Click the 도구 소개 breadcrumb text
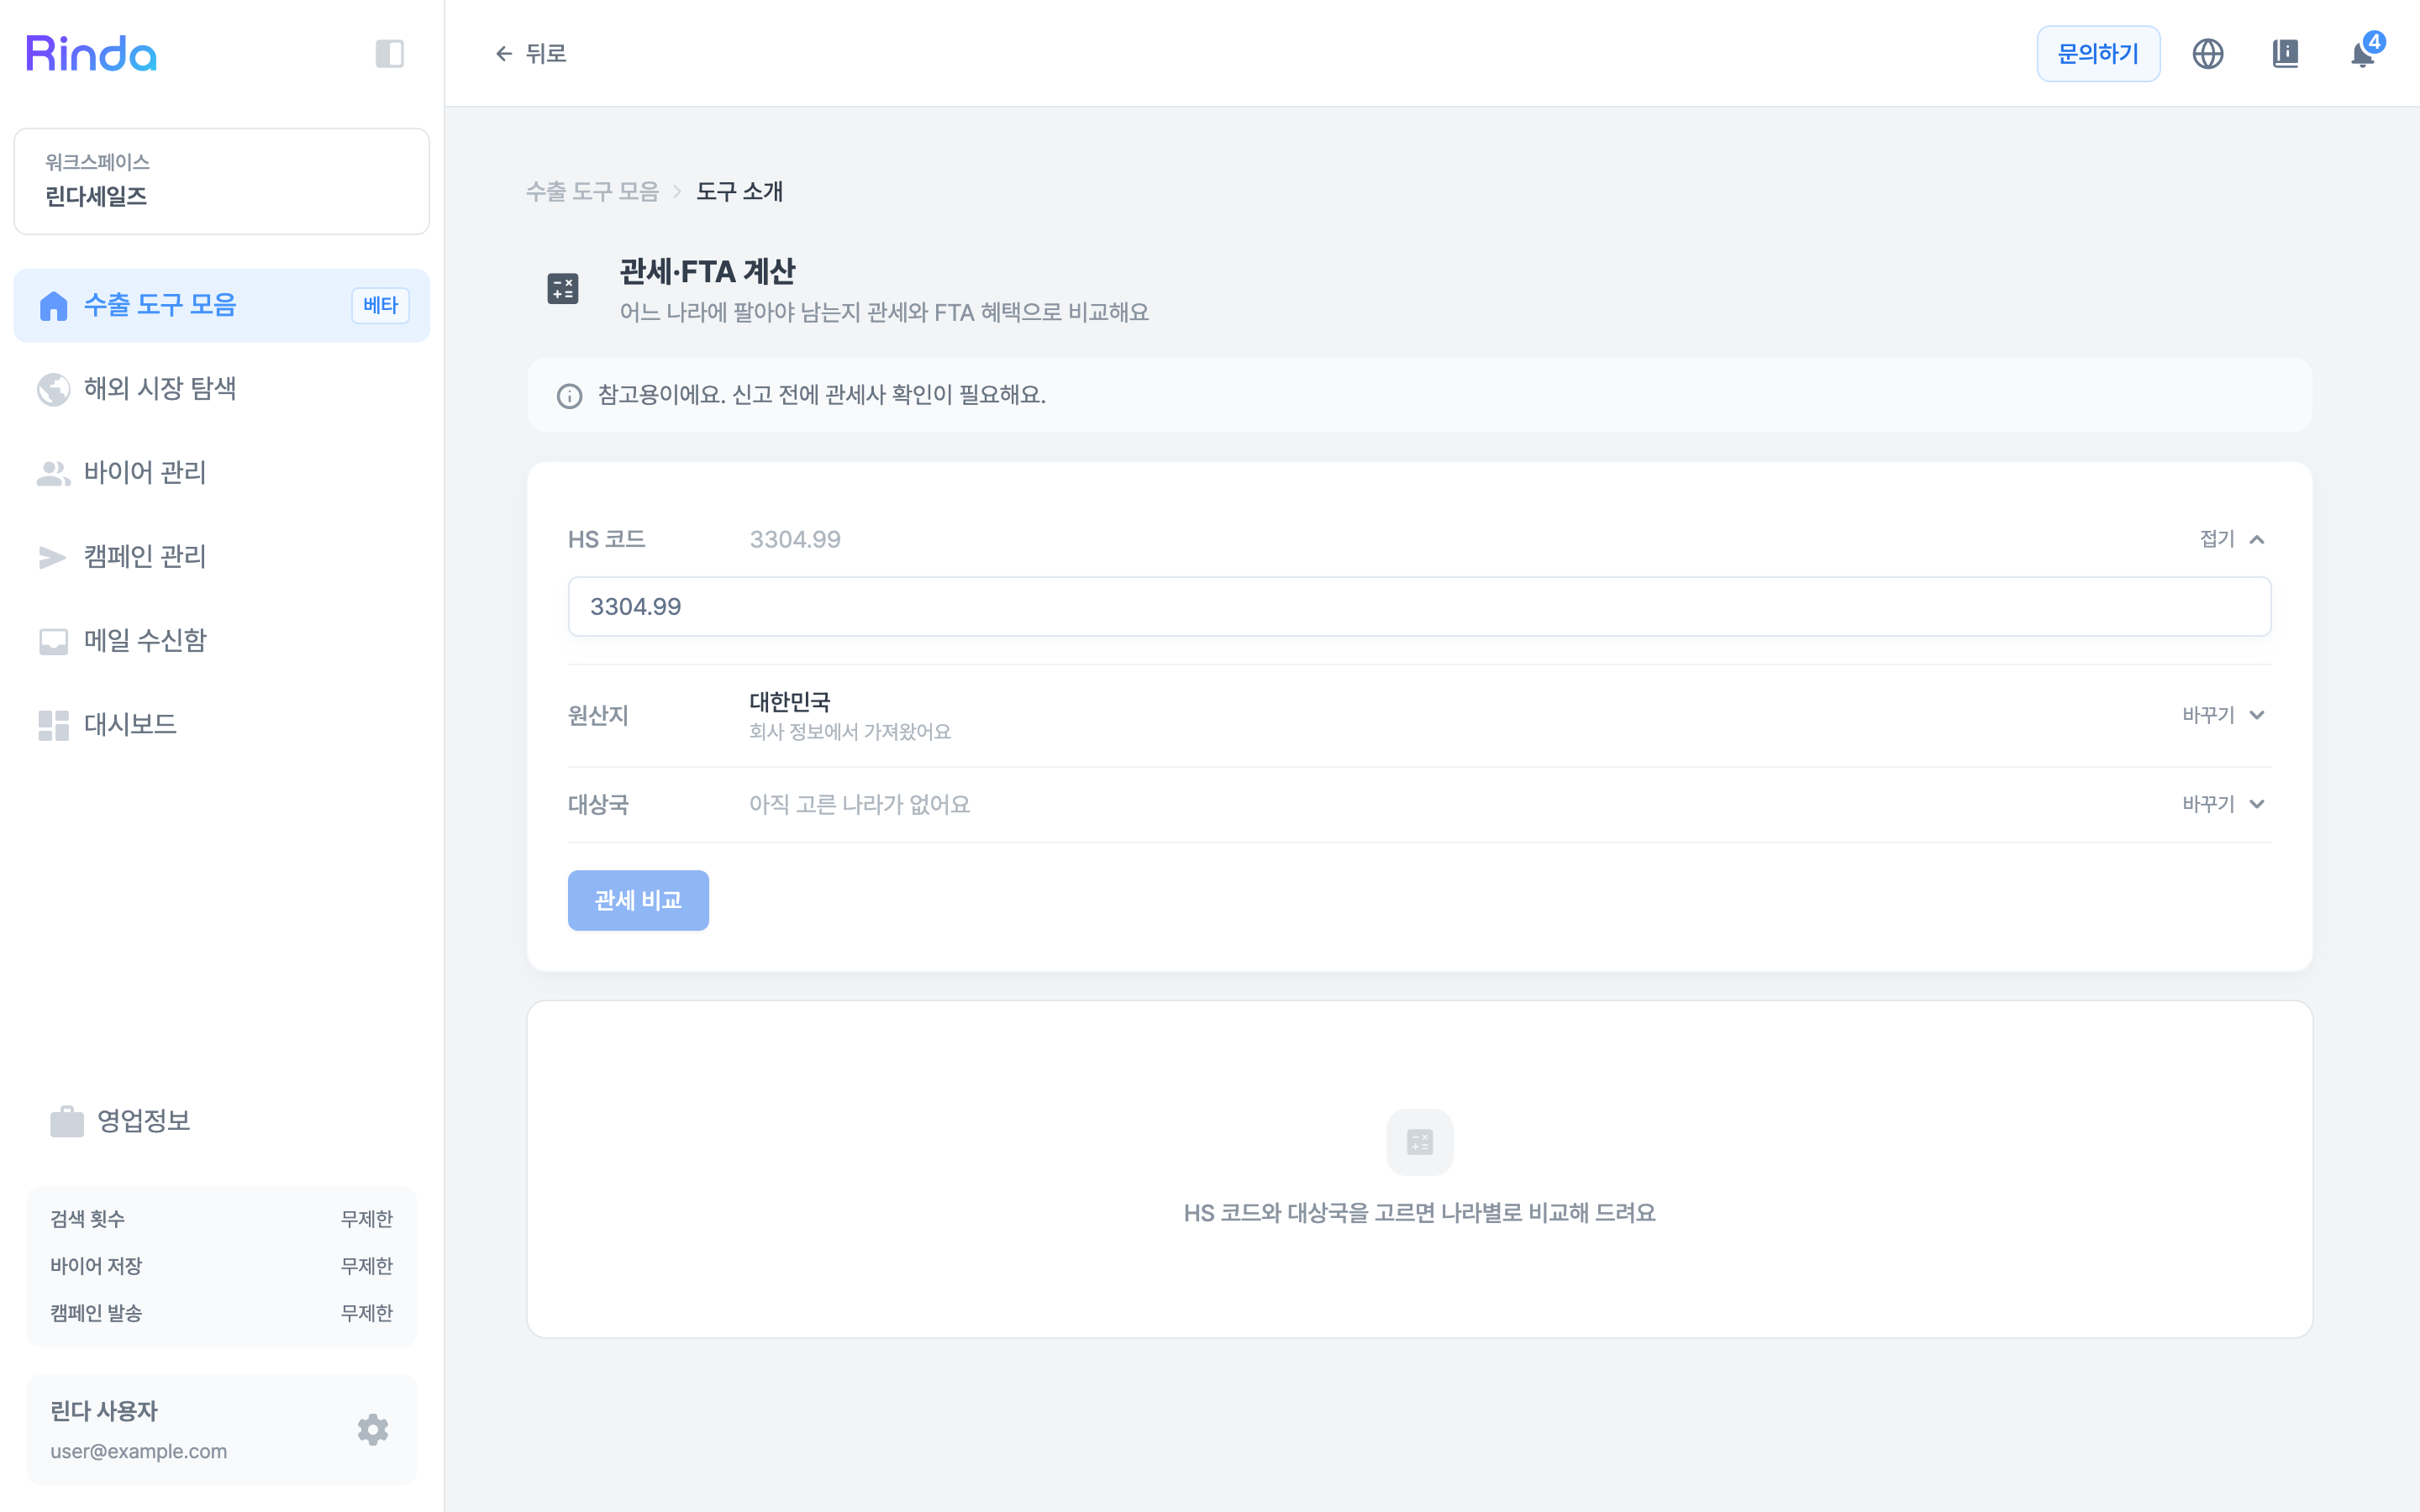This screenshot has height=1512, width=2420. tap(739, 191)
